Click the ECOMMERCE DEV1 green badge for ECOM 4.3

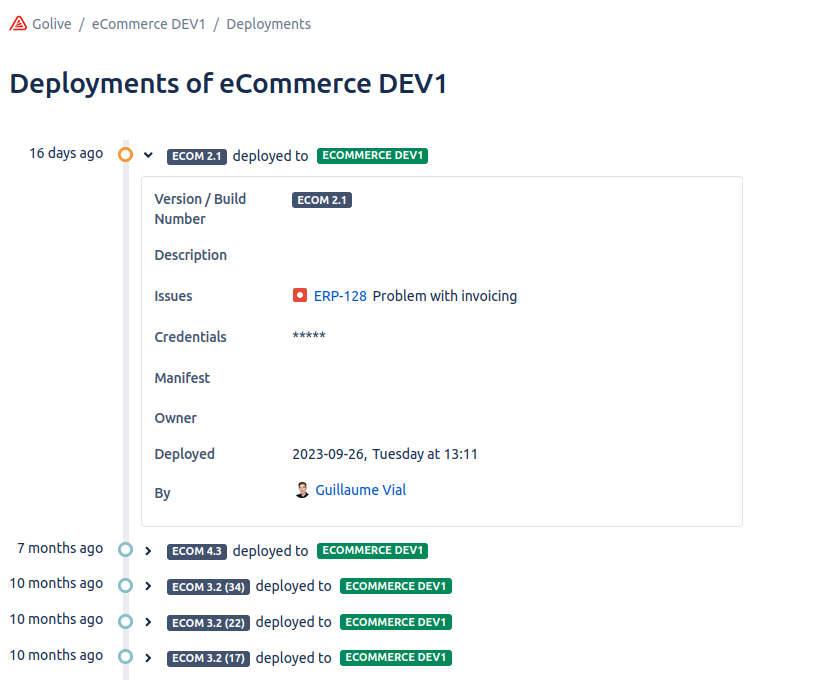click(x=372, y=551)
